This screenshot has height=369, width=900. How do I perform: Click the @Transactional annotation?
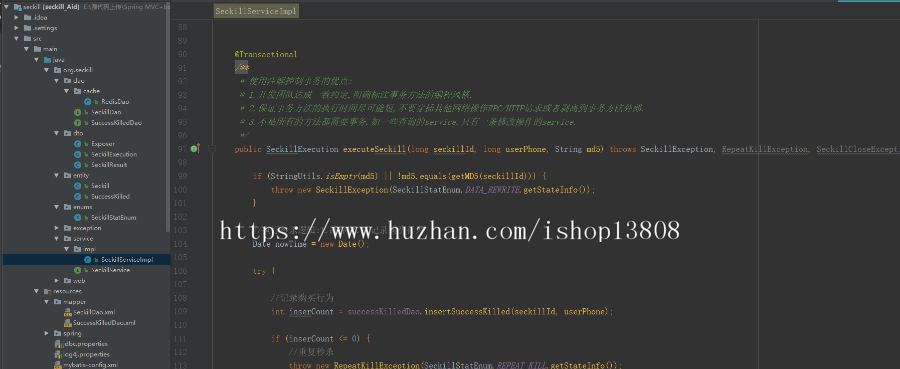click(x=266, y=54)
